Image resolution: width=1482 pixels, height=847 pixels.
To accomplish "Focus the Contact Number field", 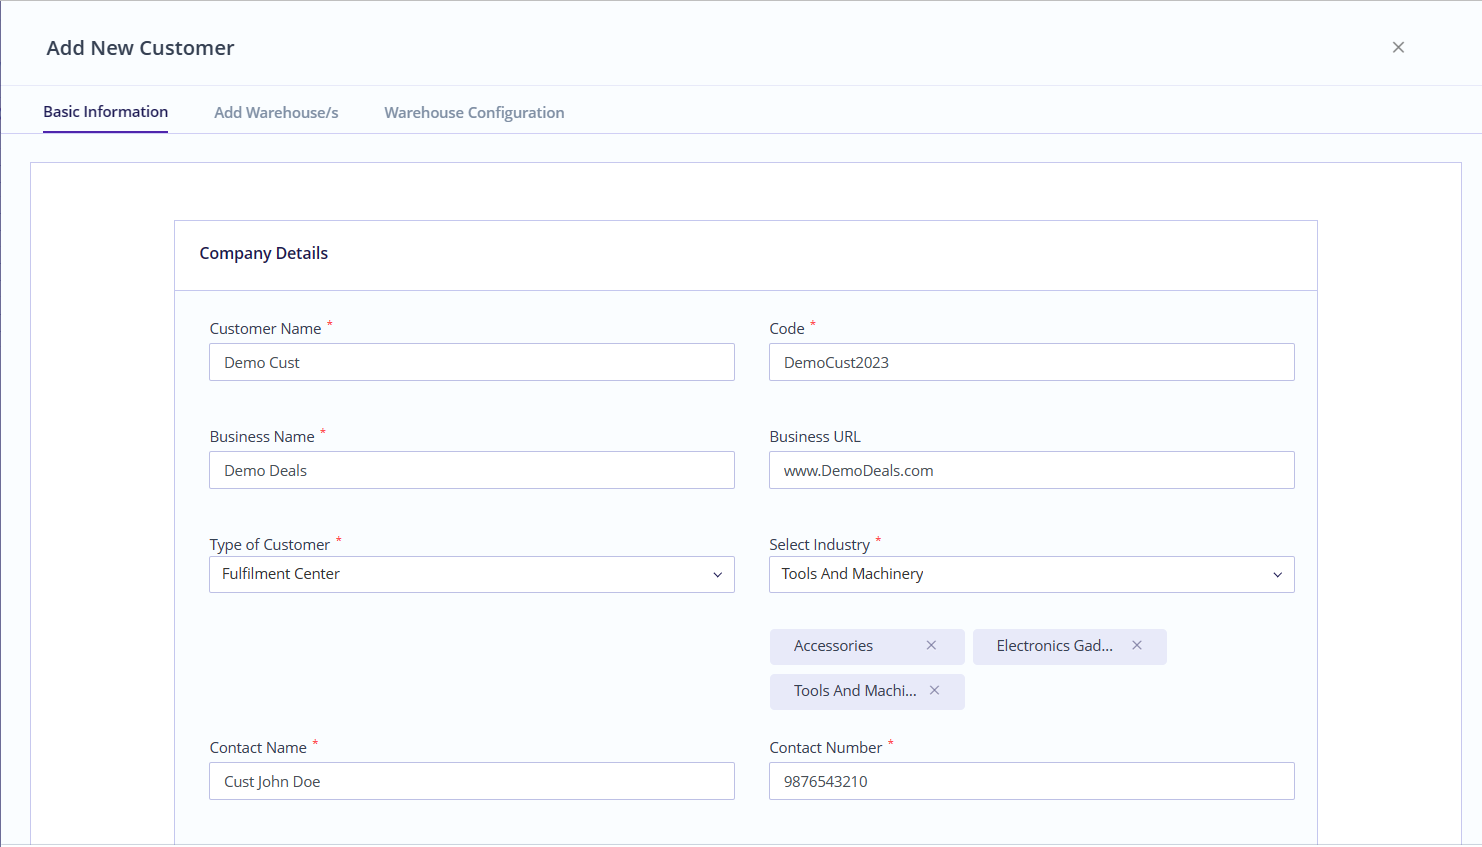I will (x=1031, y=781).
